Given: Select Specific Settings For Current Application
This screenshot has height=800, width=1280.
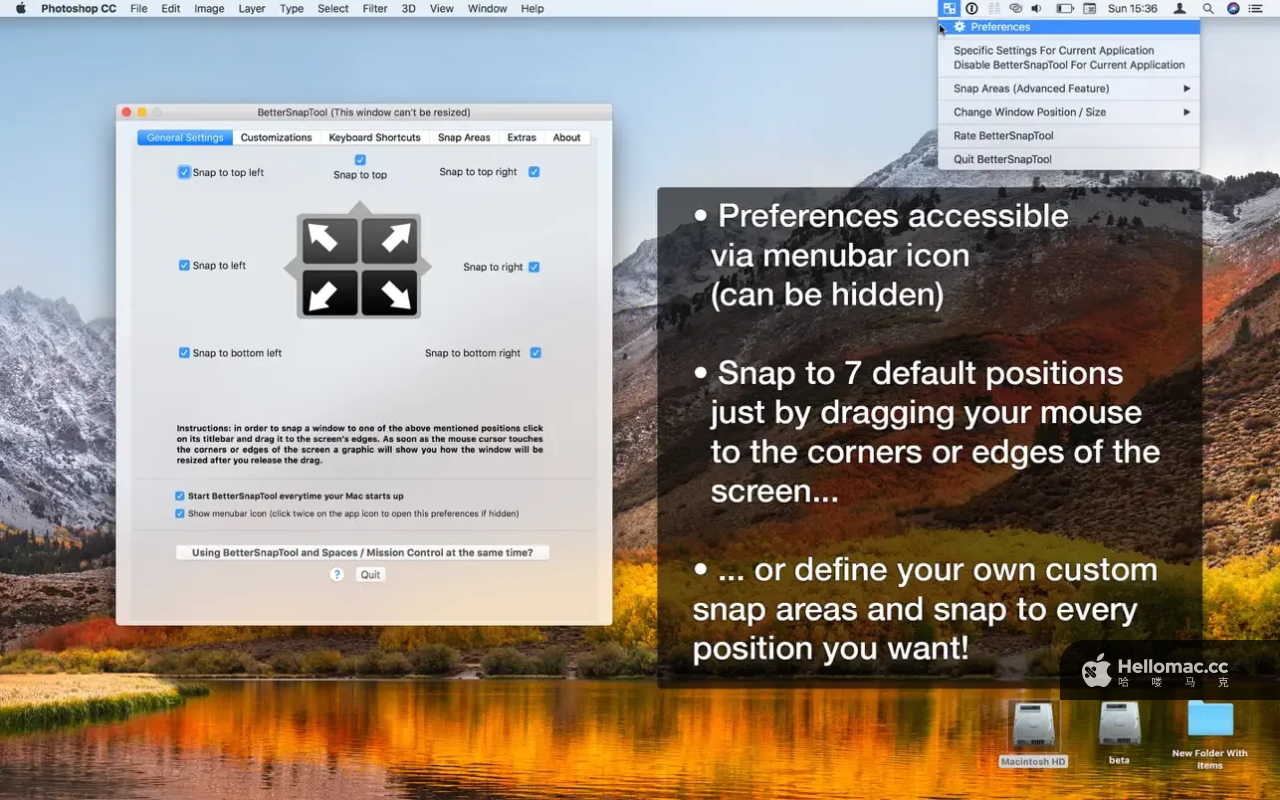Looking at the screenshot, I should [x=1068, y=50].
